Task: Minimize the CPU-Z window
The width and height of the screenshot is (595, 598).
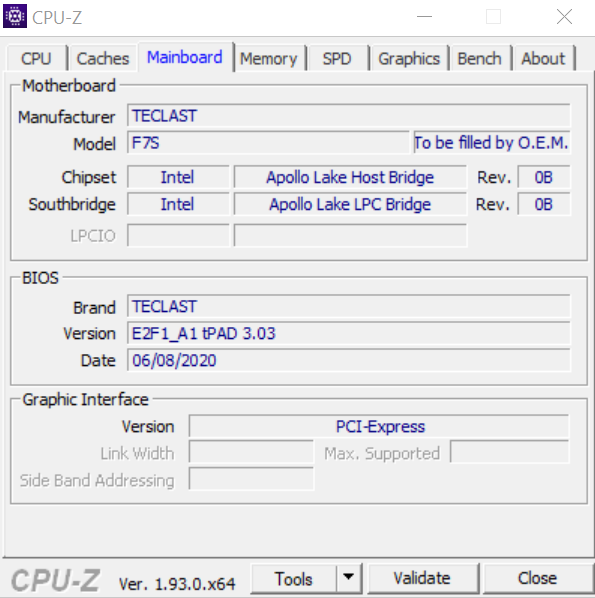Action: click(424, 17)
